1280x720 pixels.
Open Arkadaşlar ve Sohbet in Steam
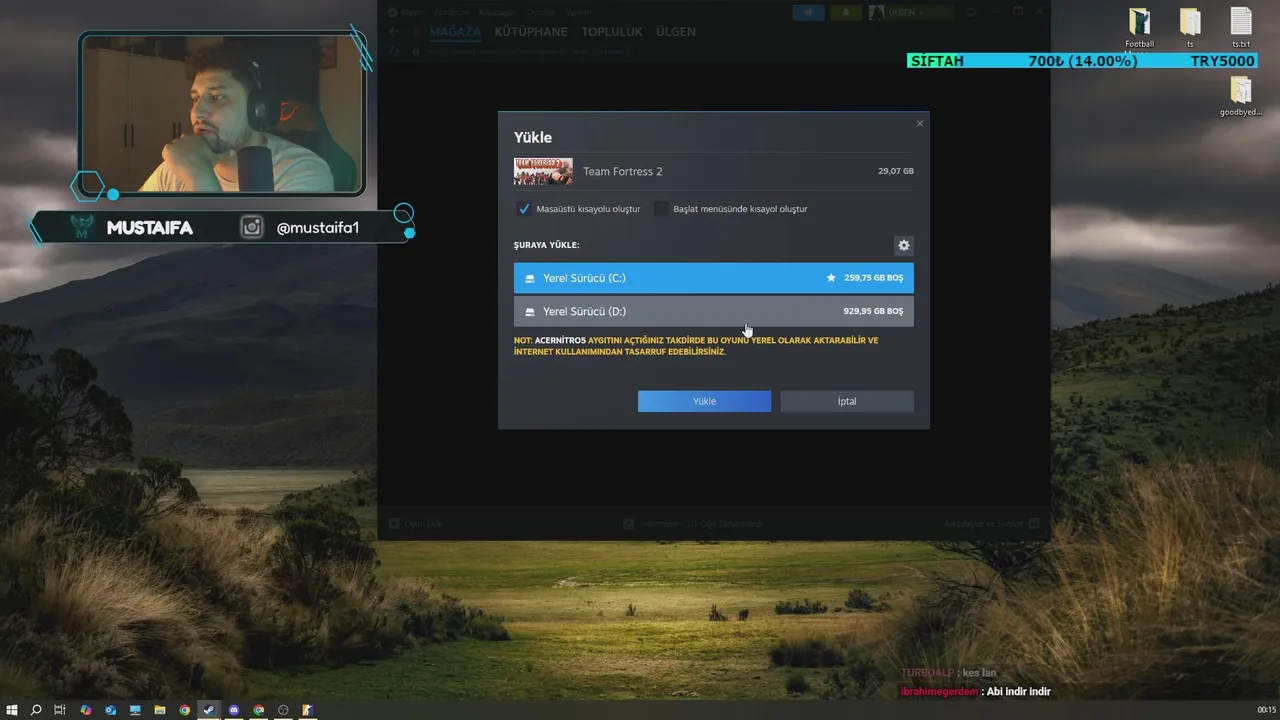[992, 523]
